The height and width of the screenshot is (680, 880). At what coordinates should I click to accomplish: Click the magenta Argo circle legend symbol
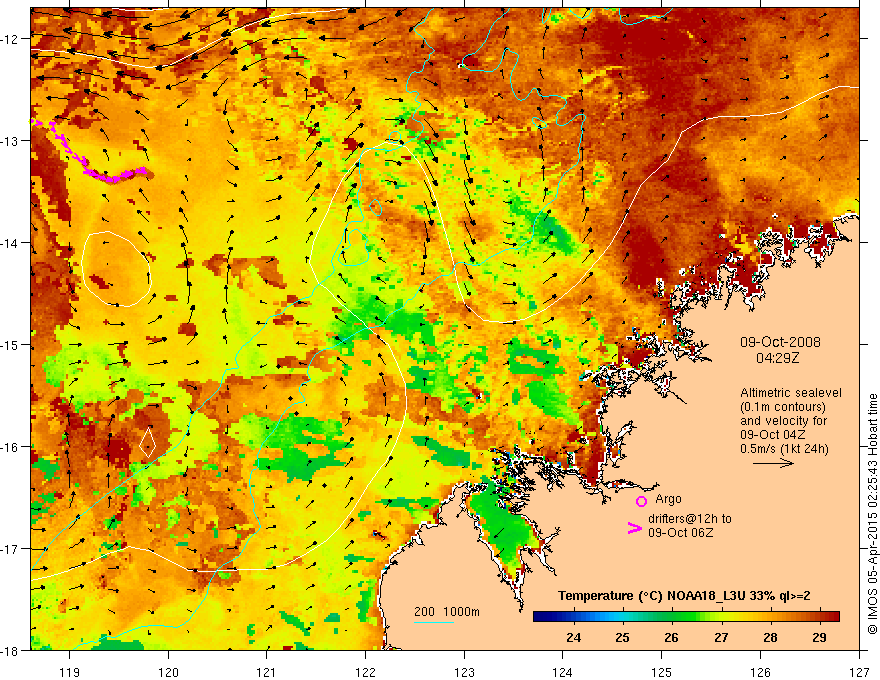641,501
